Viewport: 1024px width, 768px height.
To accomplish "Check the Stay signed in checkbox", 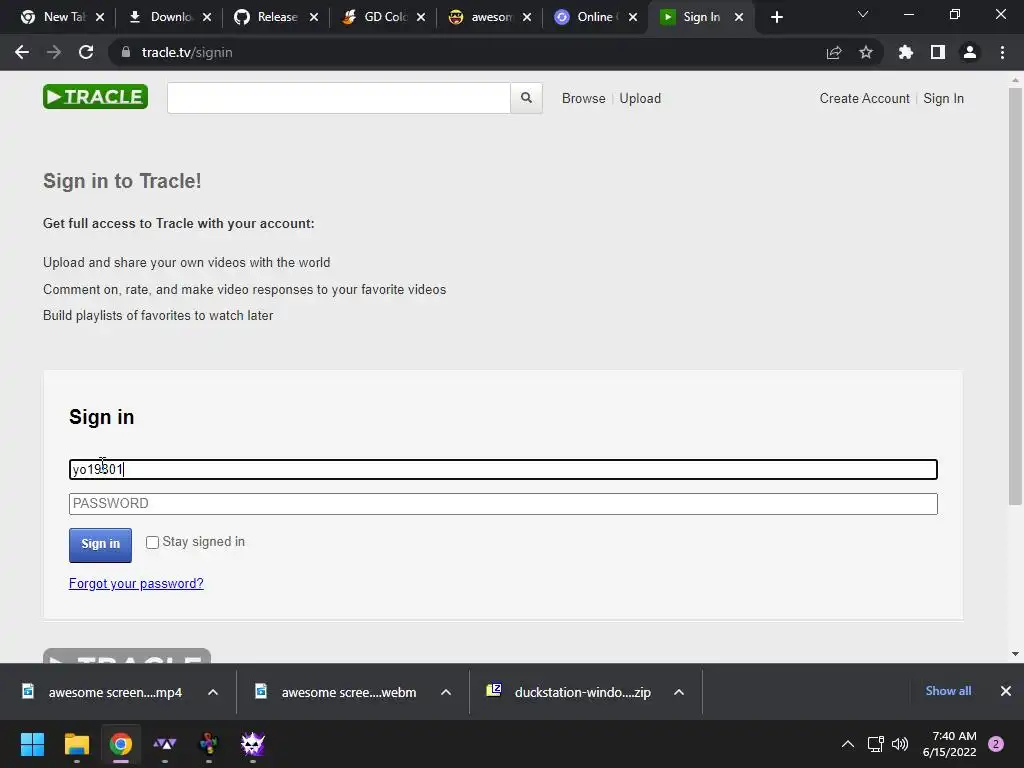I will tap(152, 543).
